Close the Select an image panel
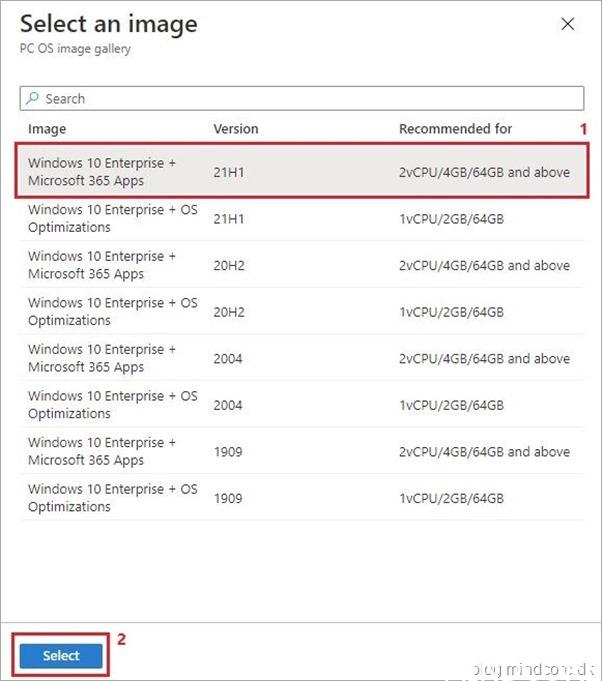The width and height of the screenshot is (602, 681). coord(568,24)
